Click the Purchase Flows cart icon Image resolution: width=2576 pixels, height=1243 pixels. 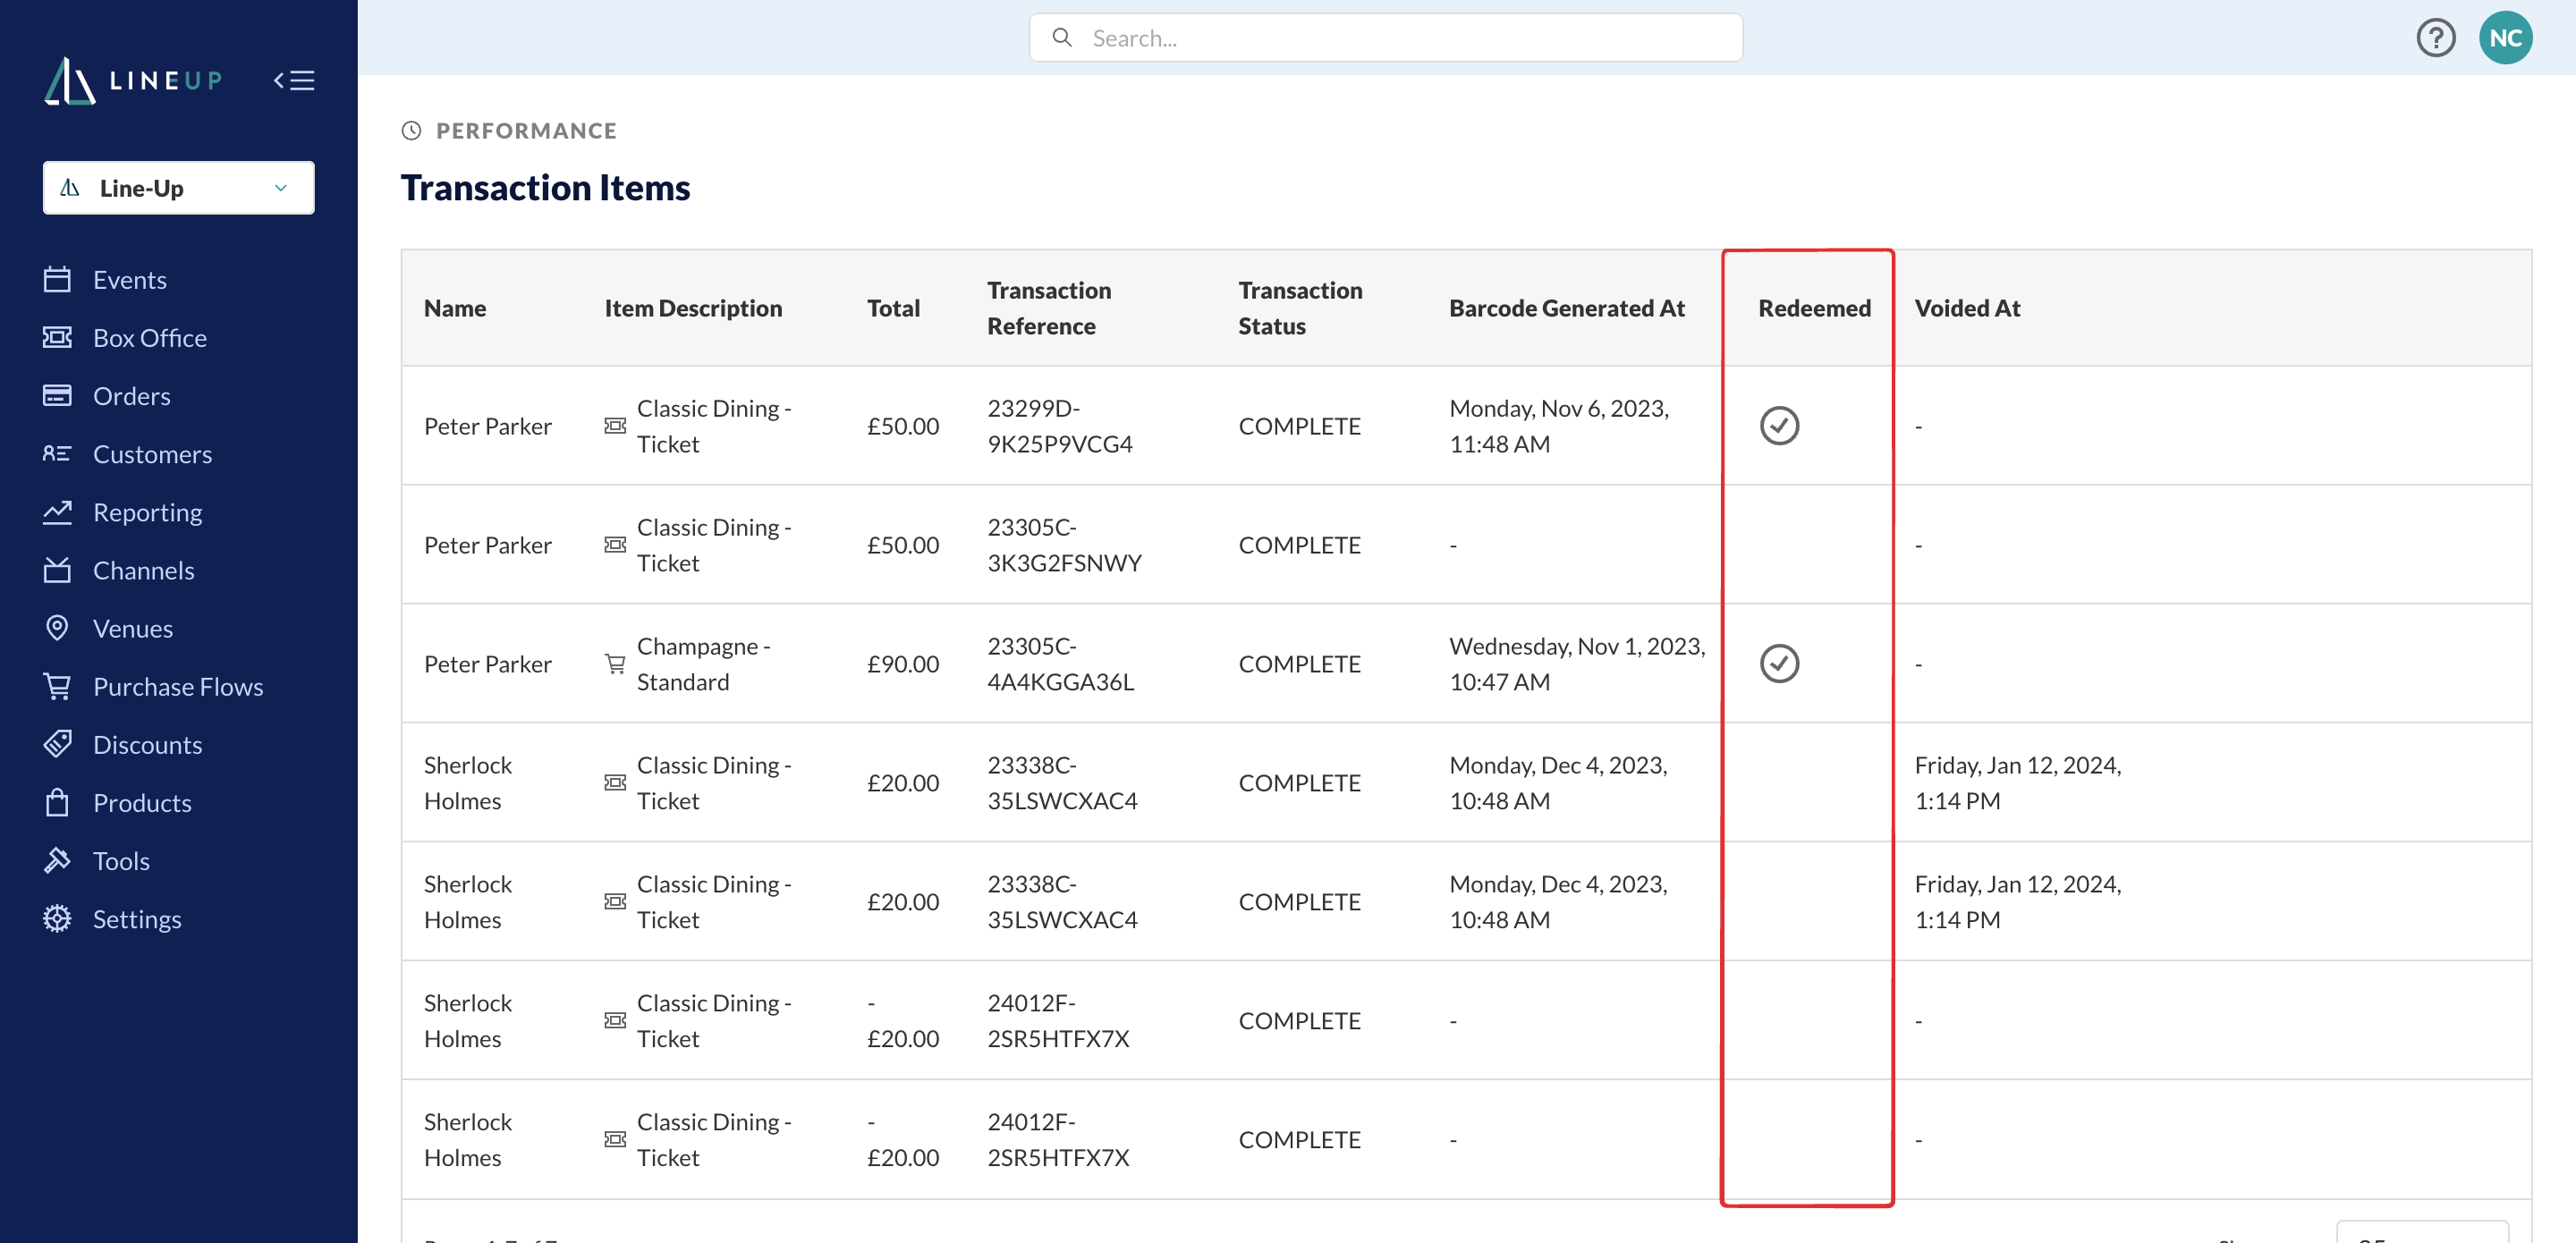57,685
